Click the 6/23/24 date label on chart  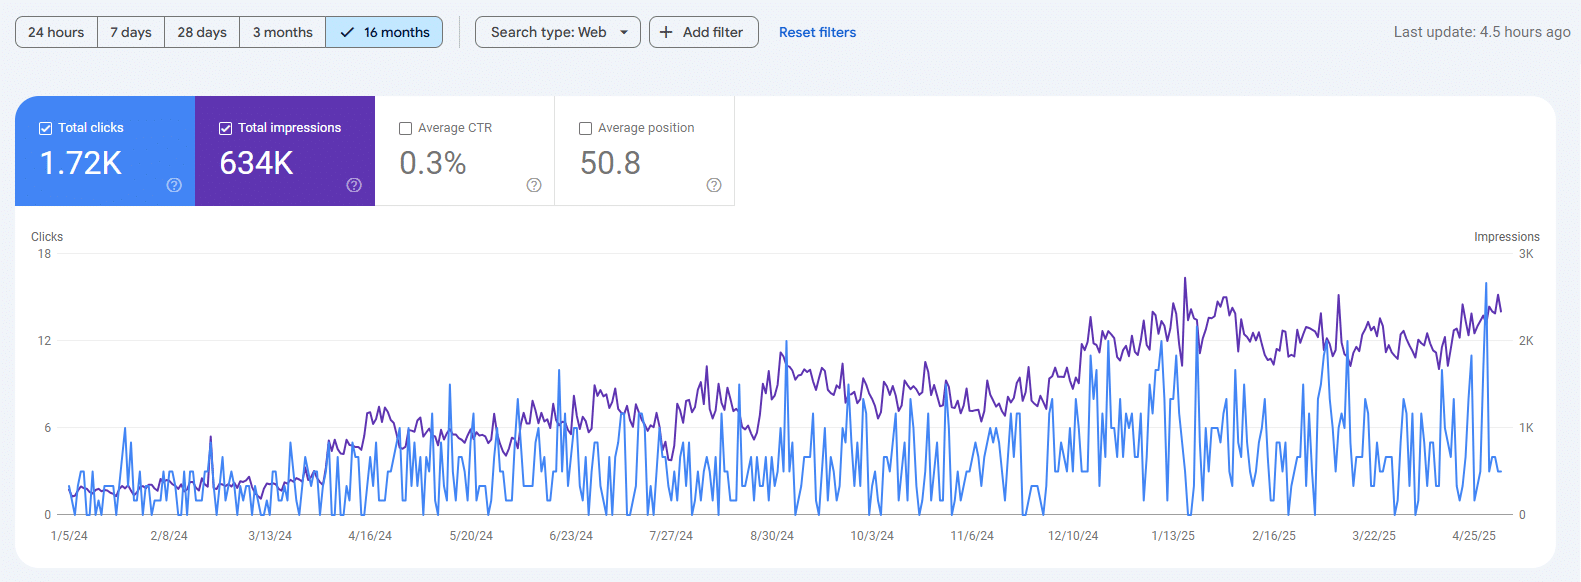coord(571,536)
